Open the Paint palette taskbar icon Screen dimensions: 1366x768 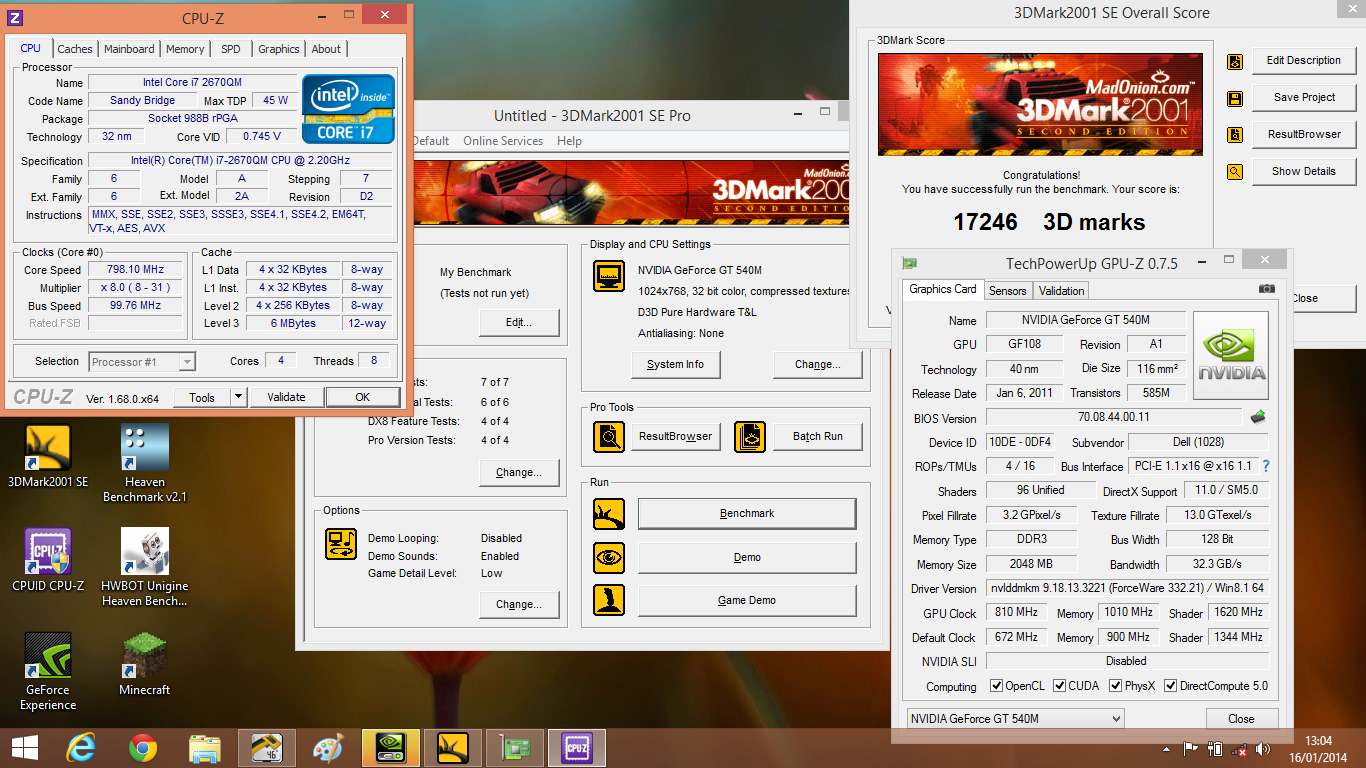coord(328,748)
